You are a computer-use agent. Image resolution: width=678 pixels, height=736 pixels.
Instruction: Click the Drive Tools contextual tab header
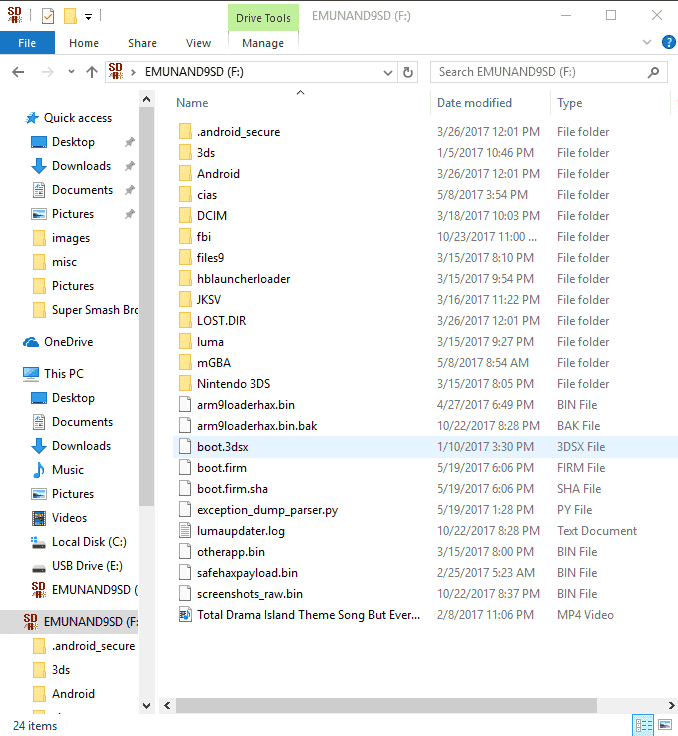point(263,18)
